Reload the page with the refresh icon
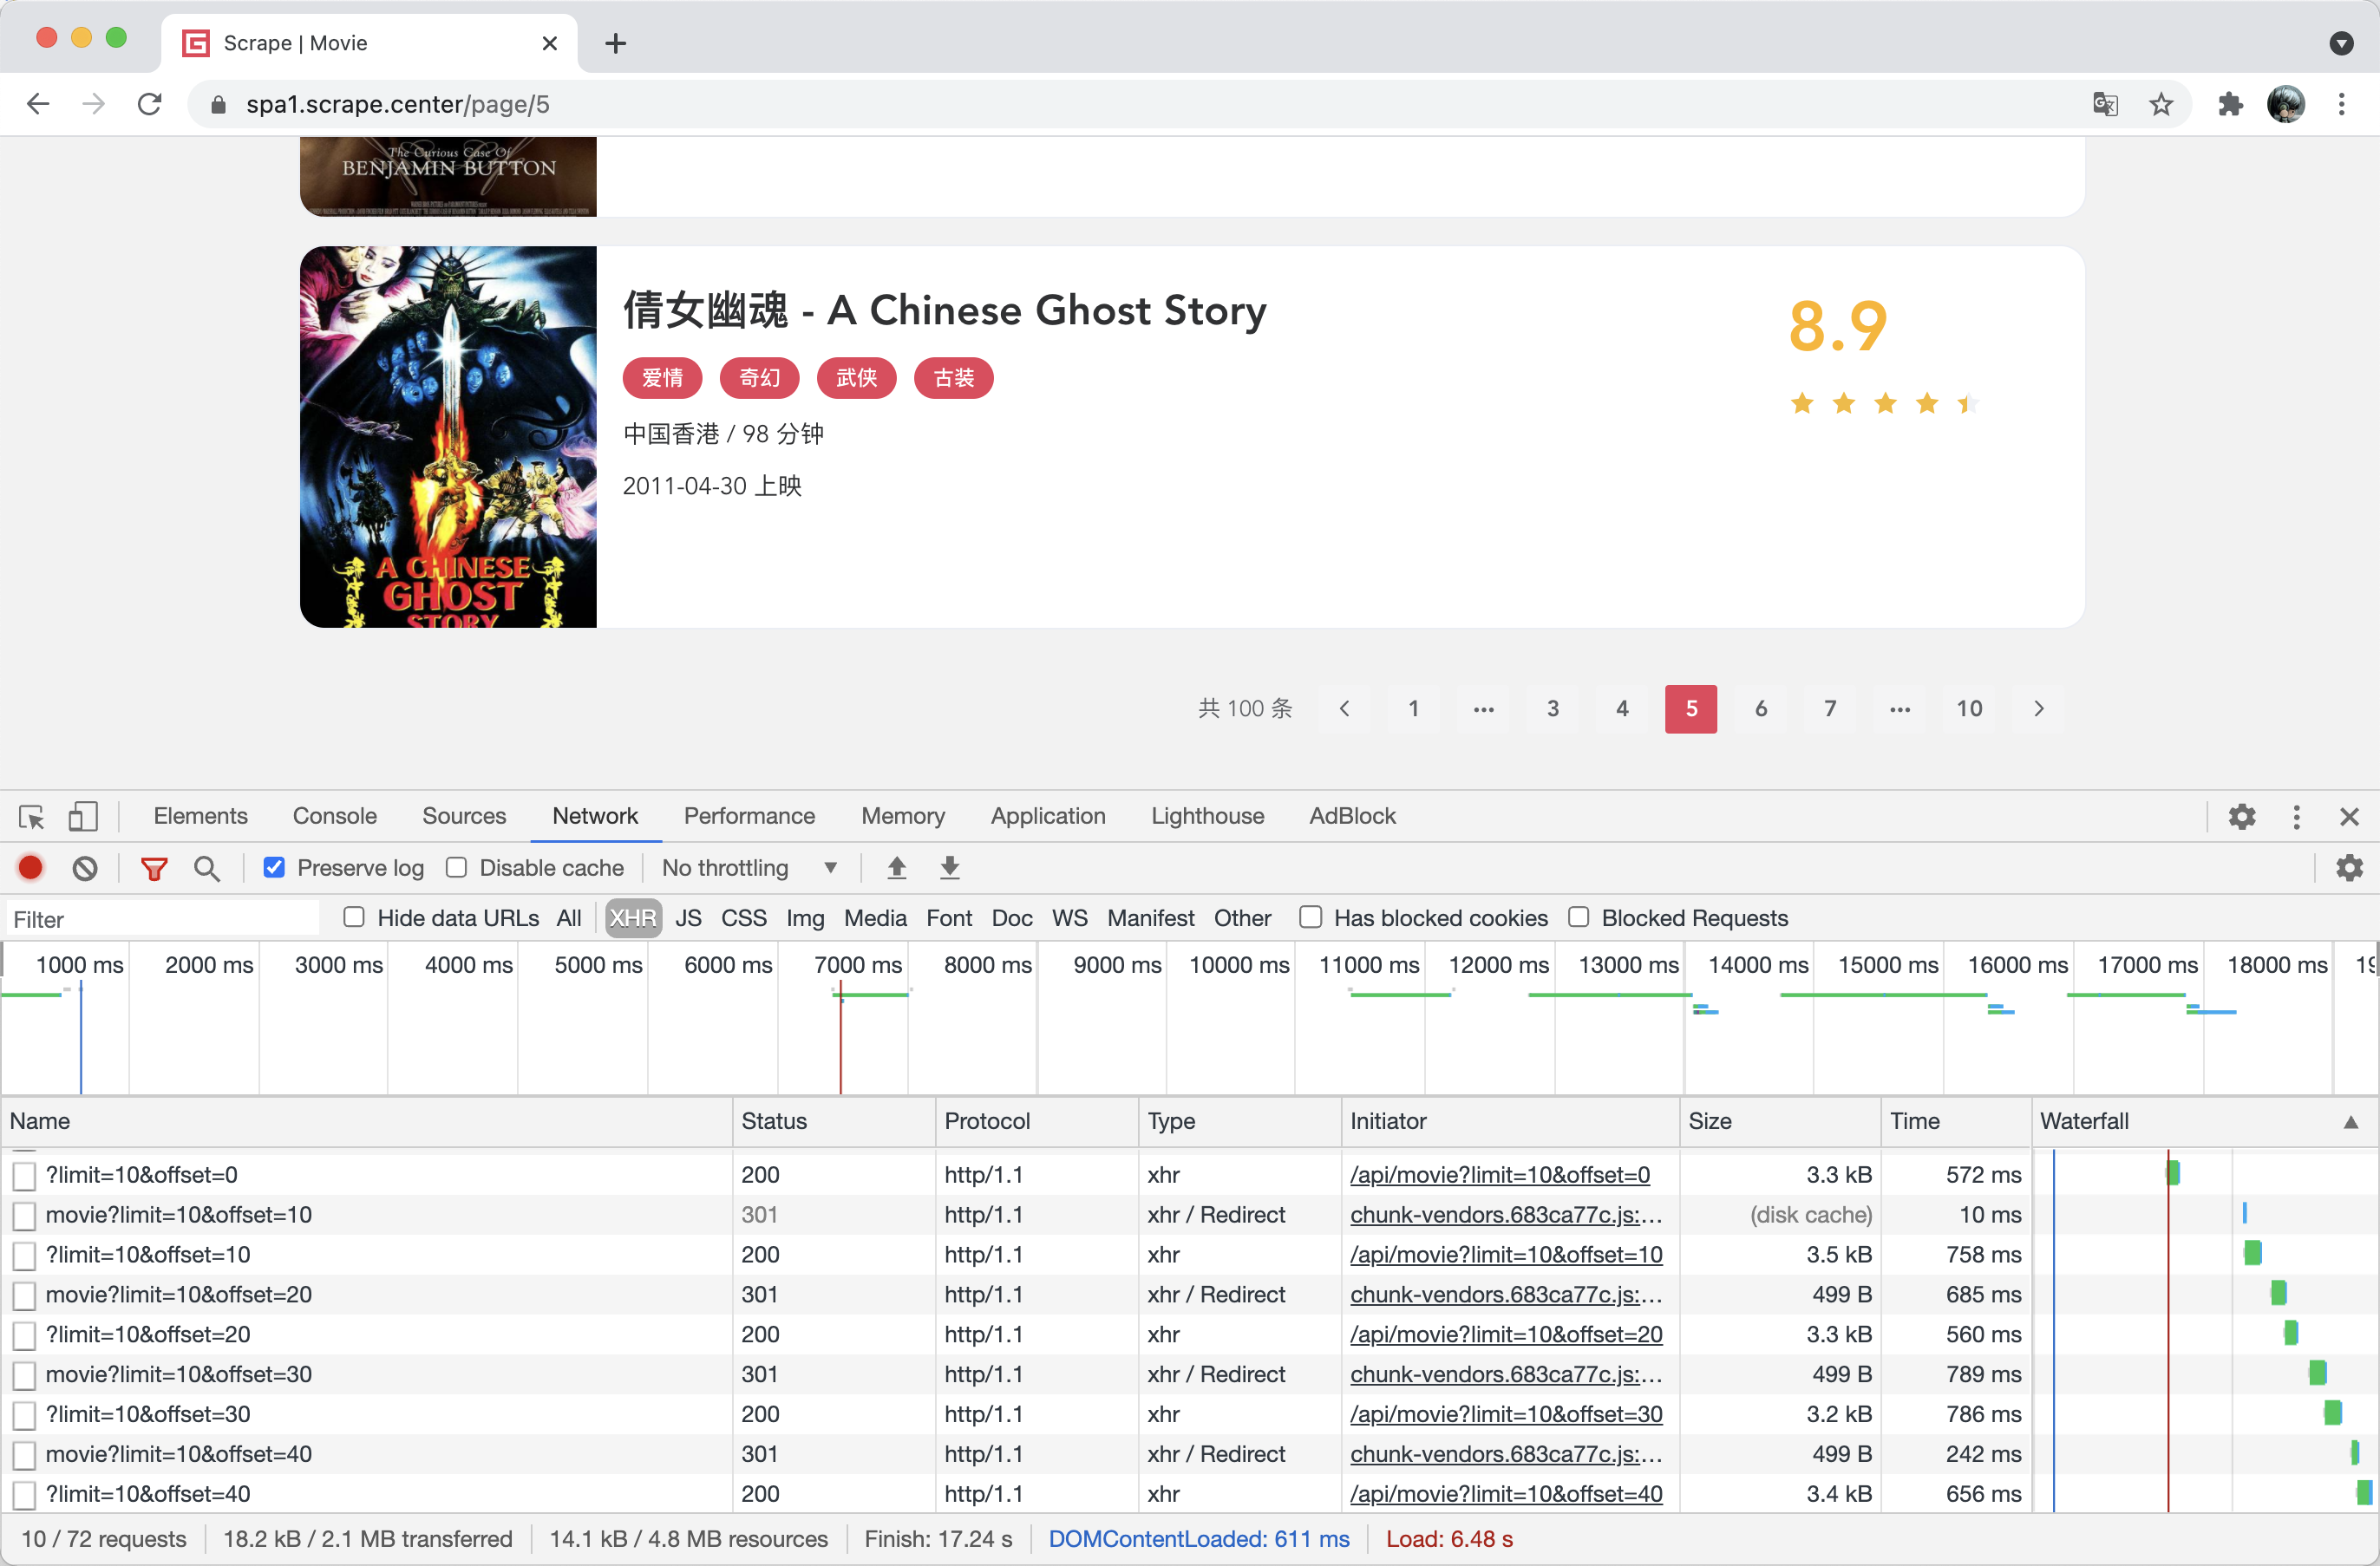Viewport: 2380px width, 1566px height. click(x=150, y=104)
